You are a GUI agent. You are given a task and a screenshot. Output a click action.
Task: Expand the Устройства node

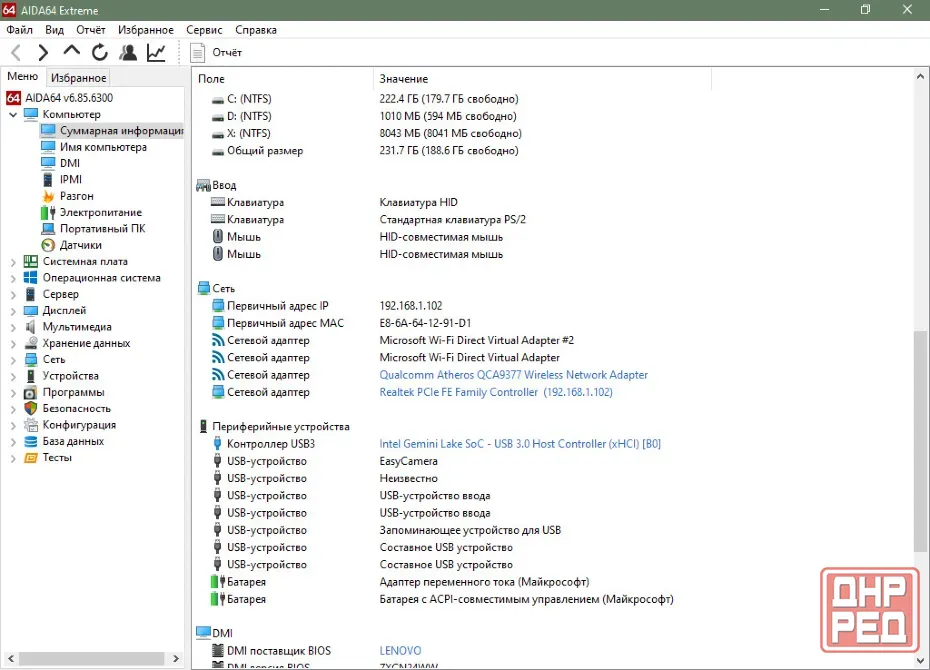point(13,376)
